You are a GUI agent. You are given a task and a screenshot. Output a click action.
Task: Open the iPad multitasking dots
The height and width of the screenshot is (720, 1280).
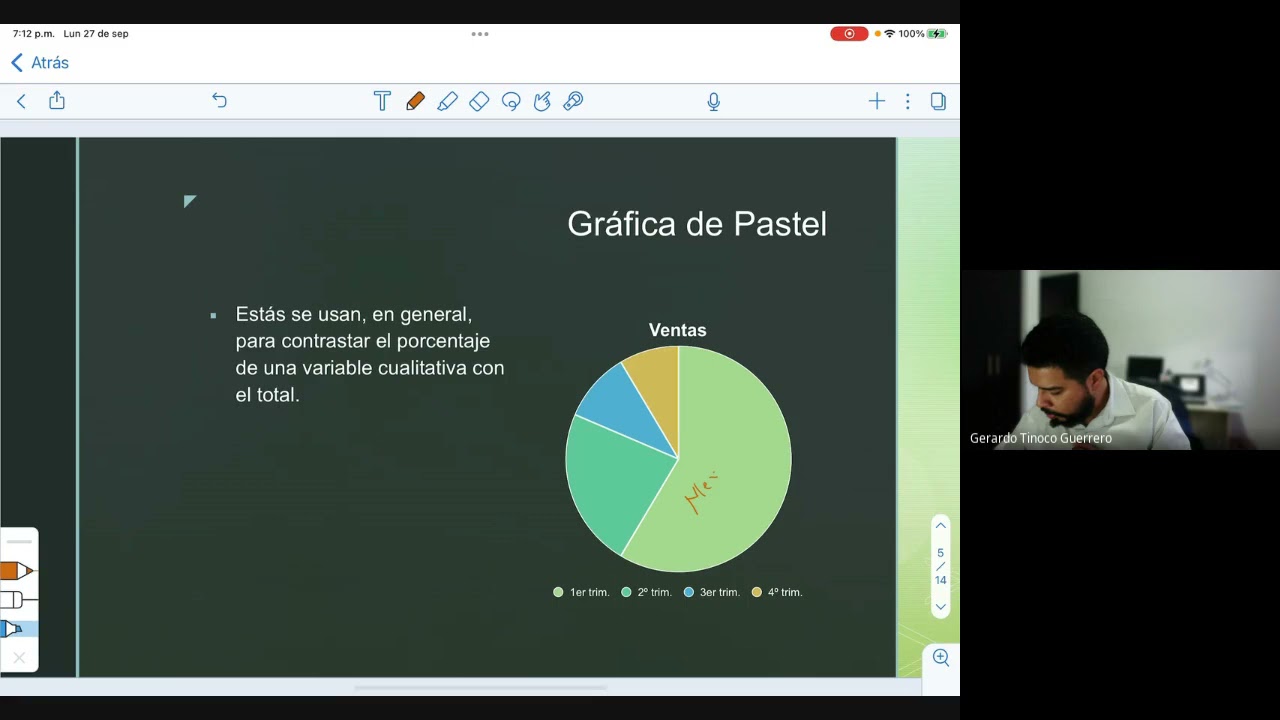480,34
